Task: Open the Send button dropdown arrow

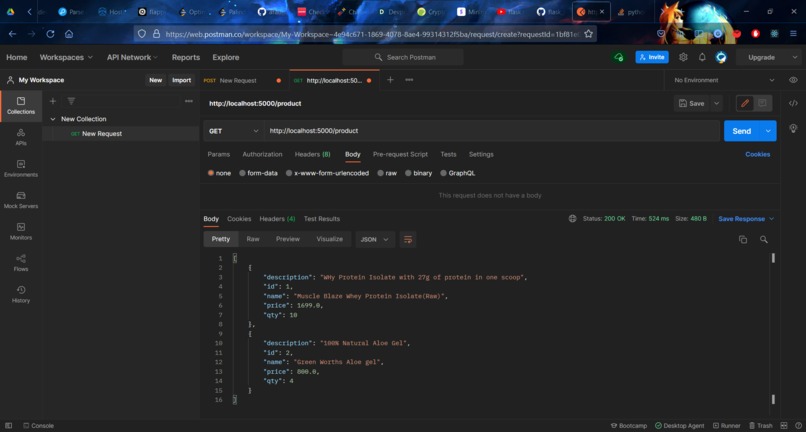Action: (768, 131)
